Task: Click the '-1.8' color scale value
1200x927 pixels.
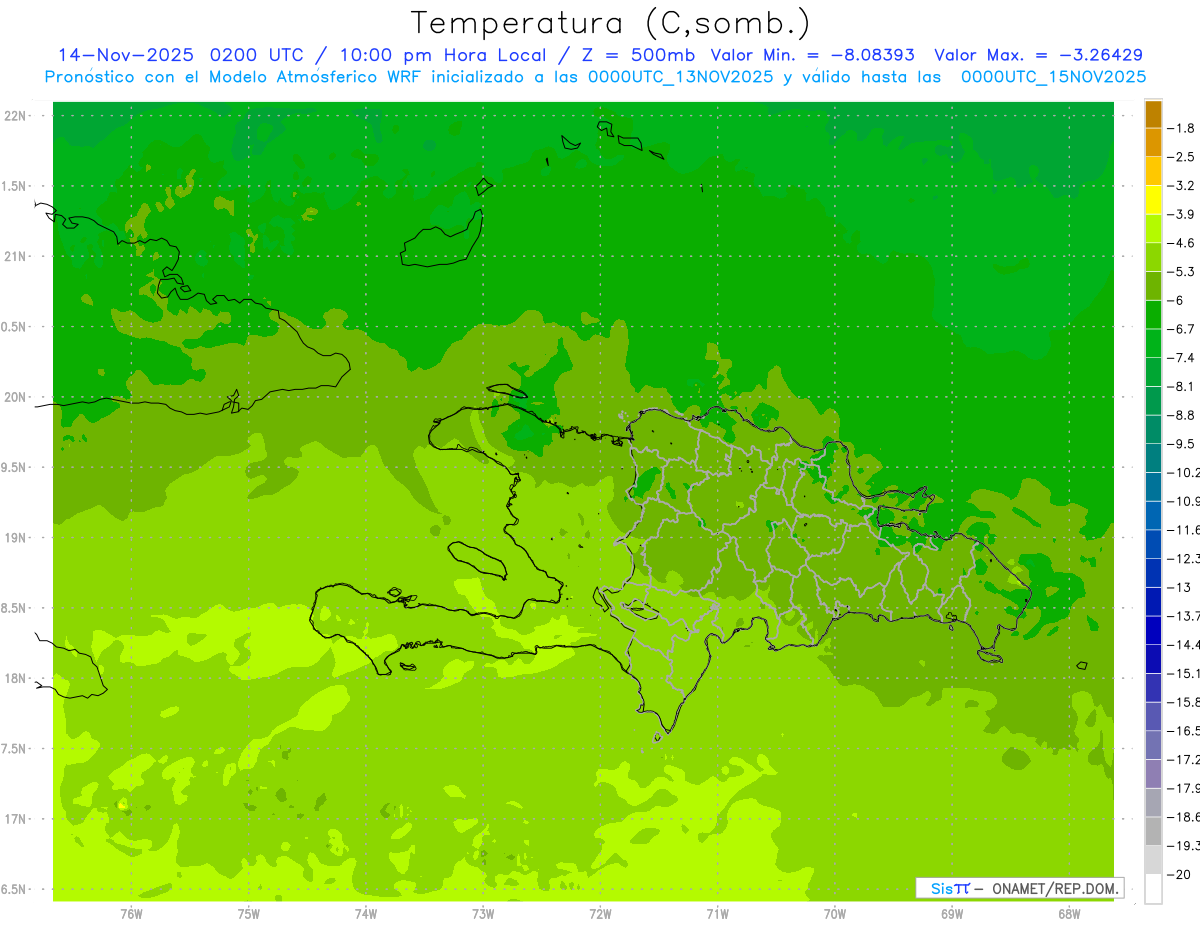Action: 1181,128
